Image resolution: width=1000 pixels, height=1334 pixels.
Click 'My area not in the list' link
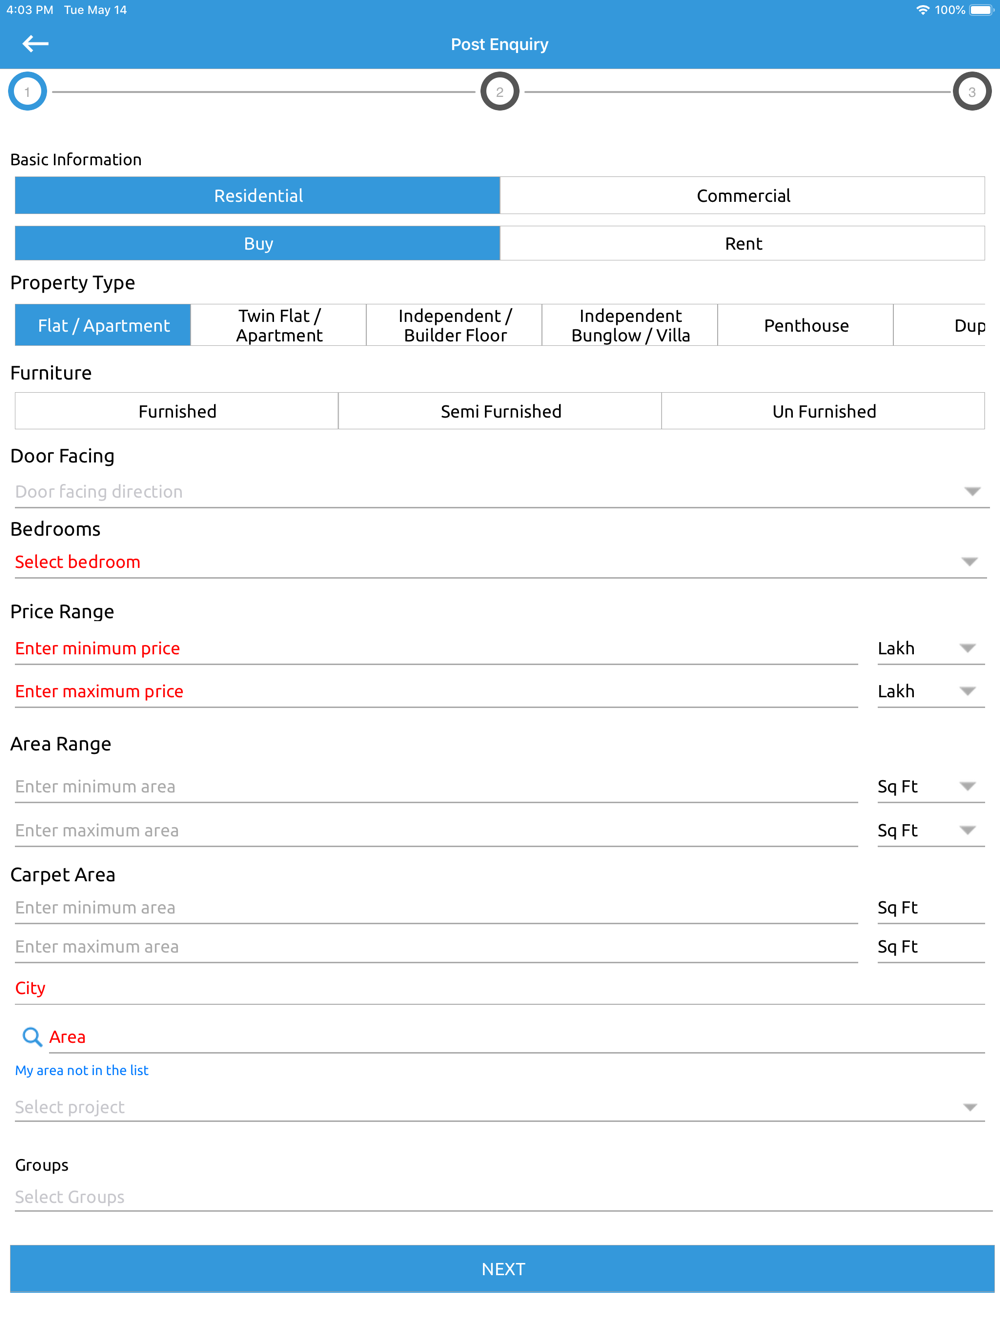(x=82, y=1070)
